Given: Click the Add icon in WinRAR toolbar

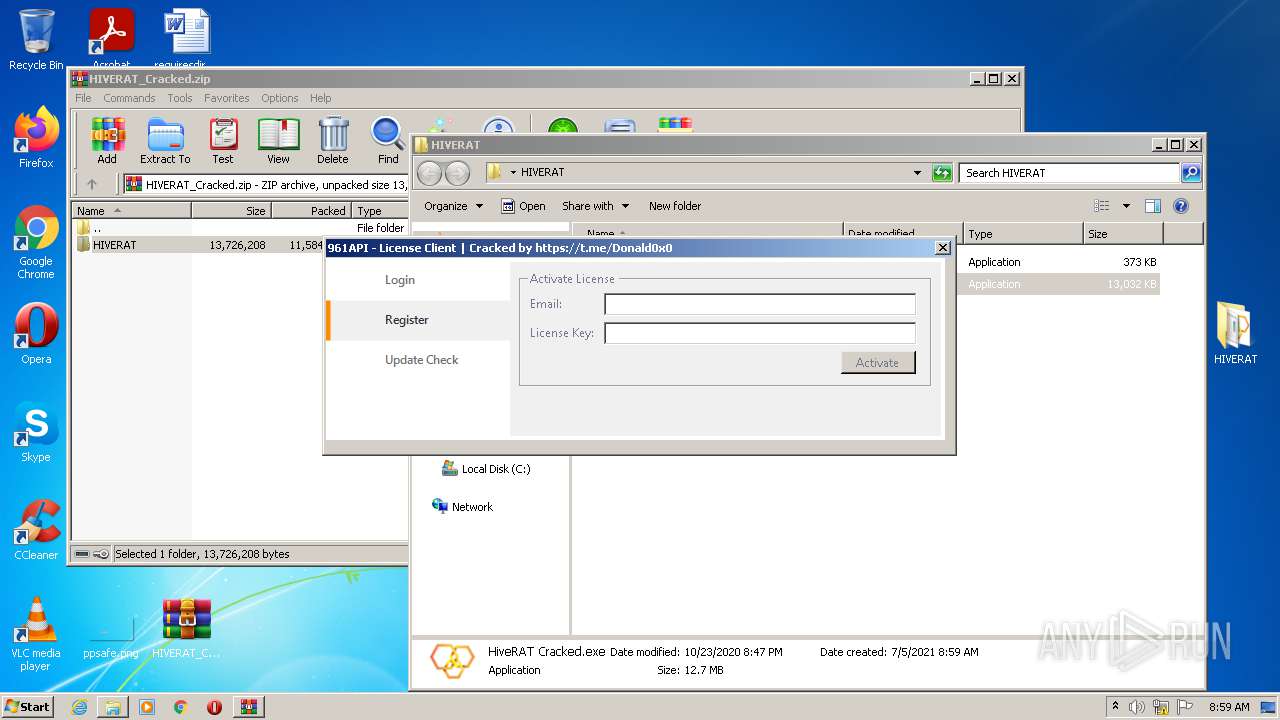Looking at the screenshot, I should [107, 140].
